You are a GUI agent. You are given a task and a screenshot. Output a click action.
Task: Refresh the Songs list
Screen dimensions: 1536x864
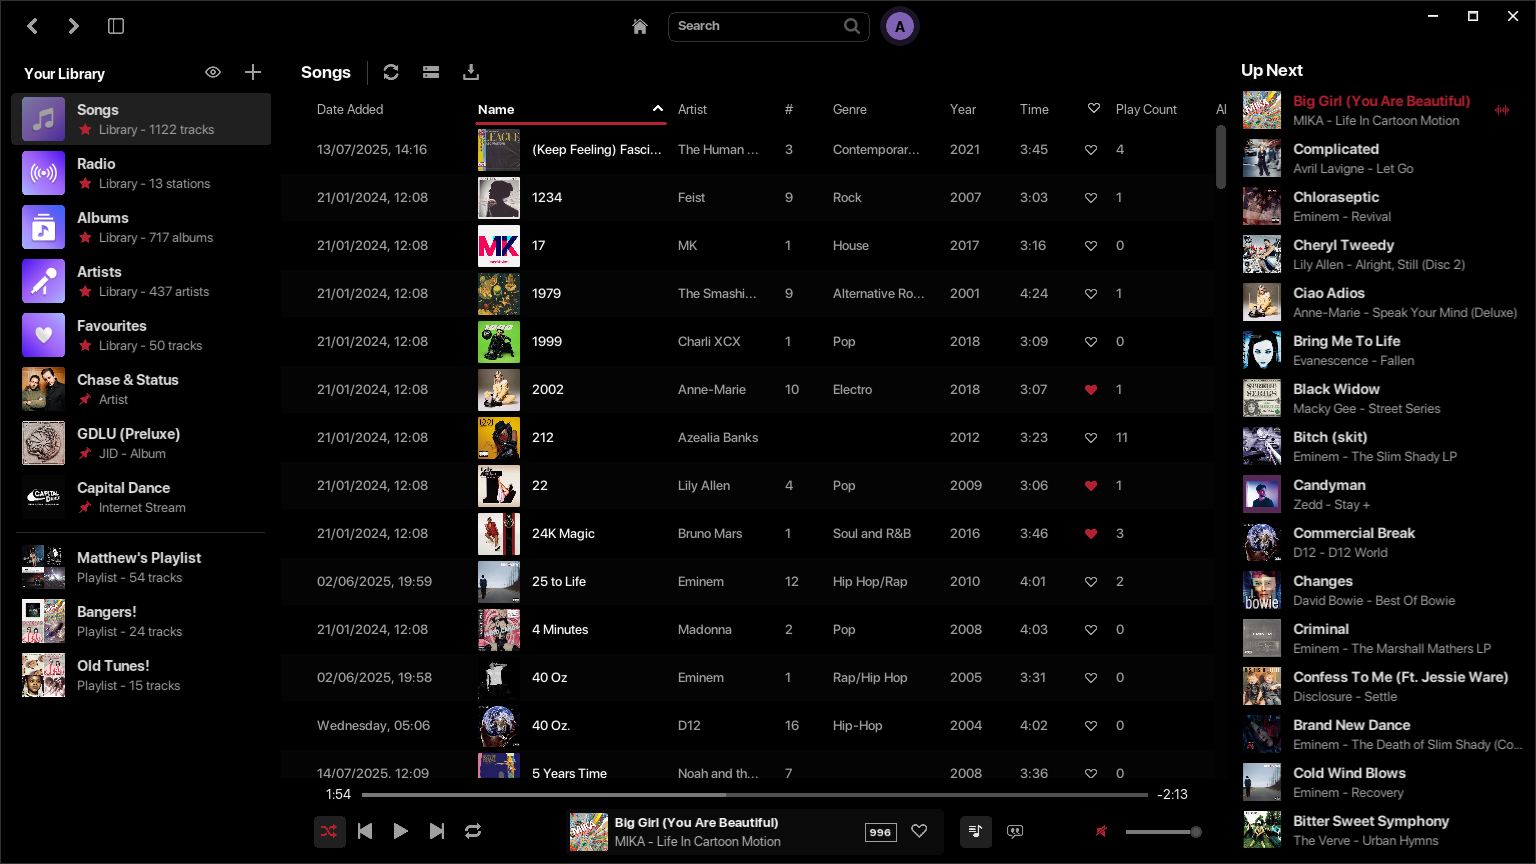tap(391, 72)
